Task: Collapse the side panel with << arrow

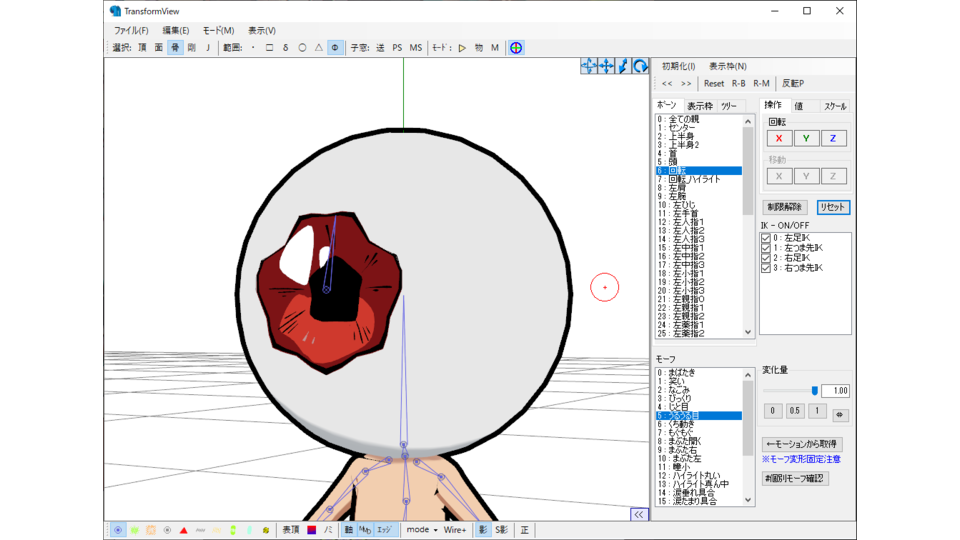Action: (x=639, y=514)
